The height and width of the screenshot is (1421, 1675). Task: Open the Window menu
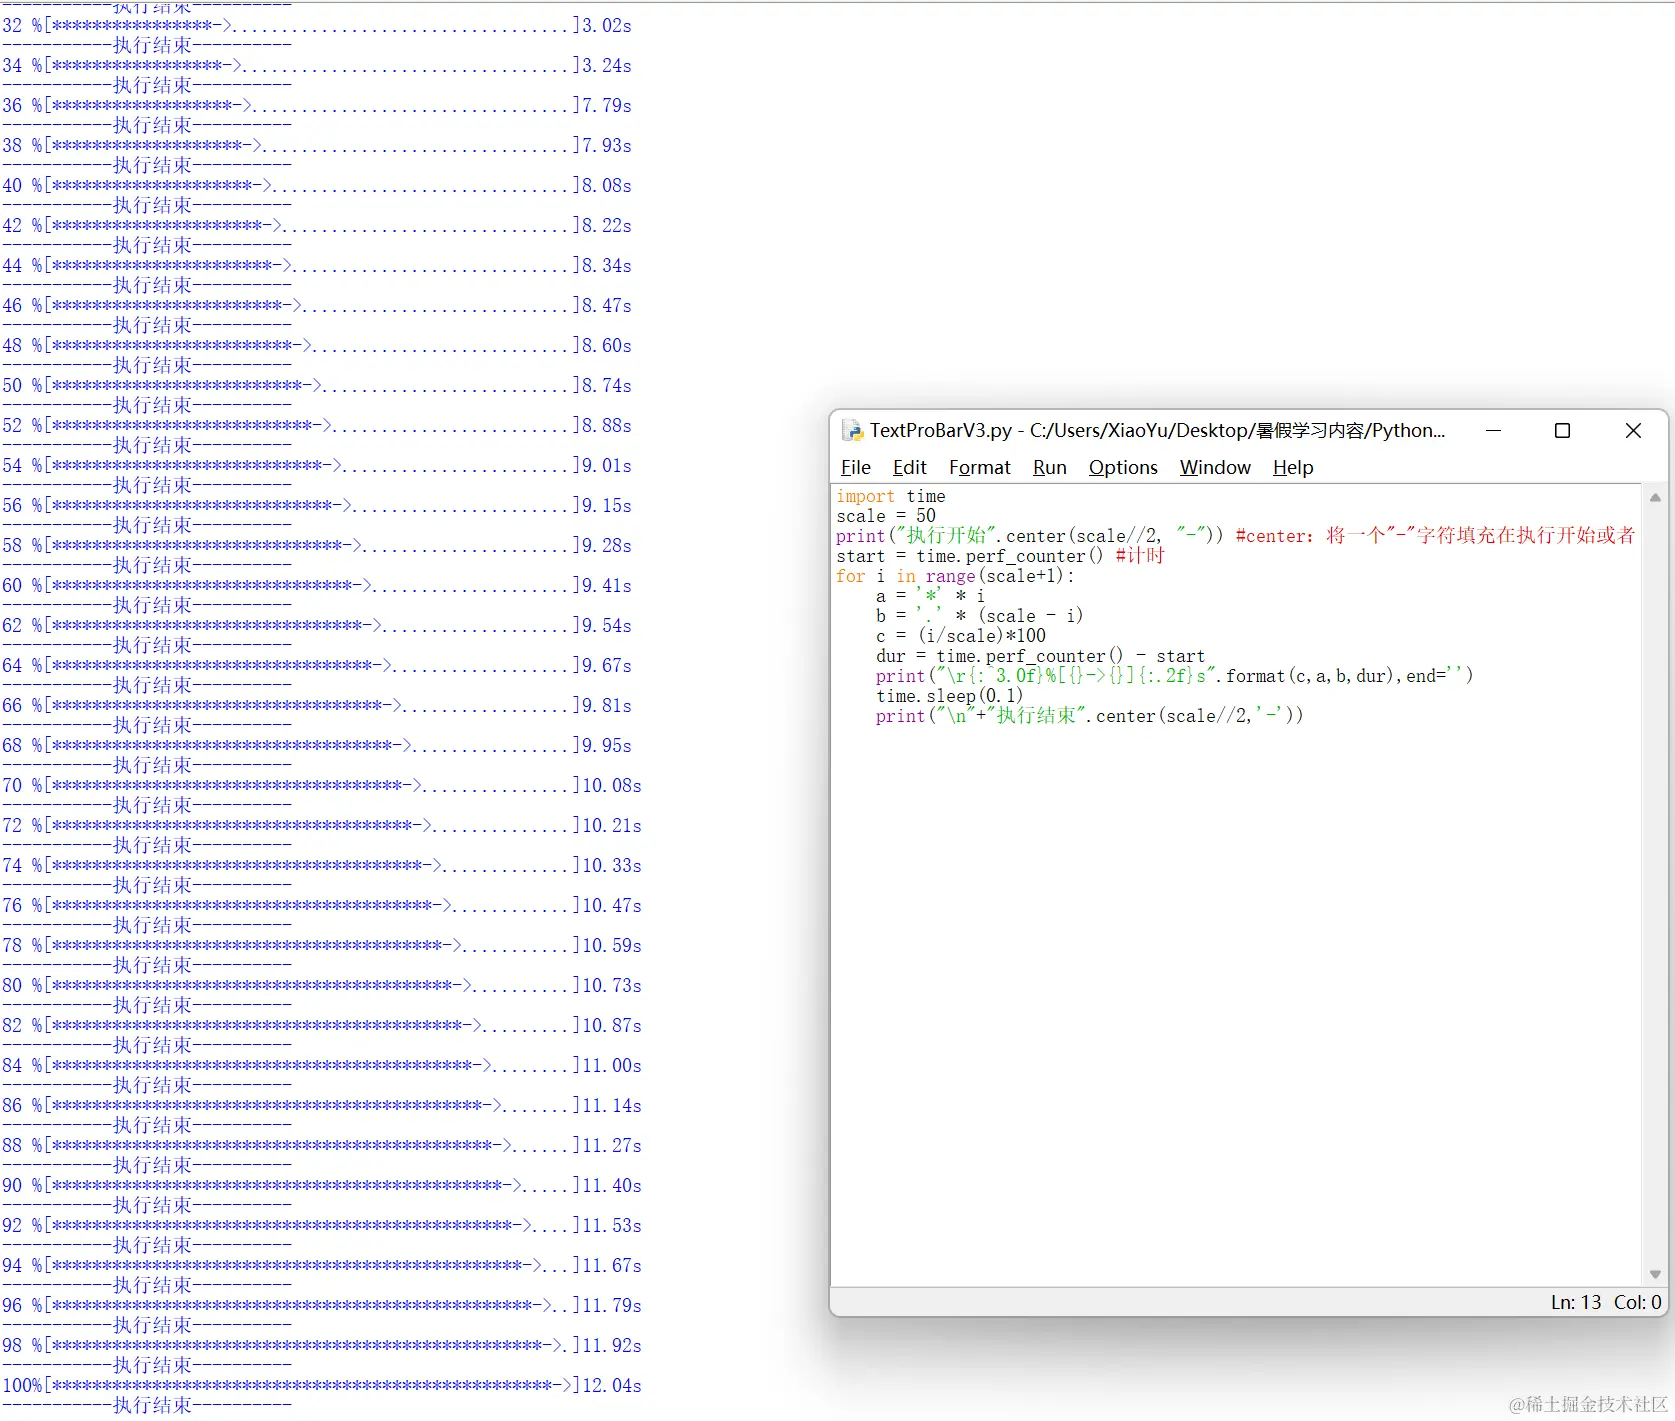[1215, 467]
